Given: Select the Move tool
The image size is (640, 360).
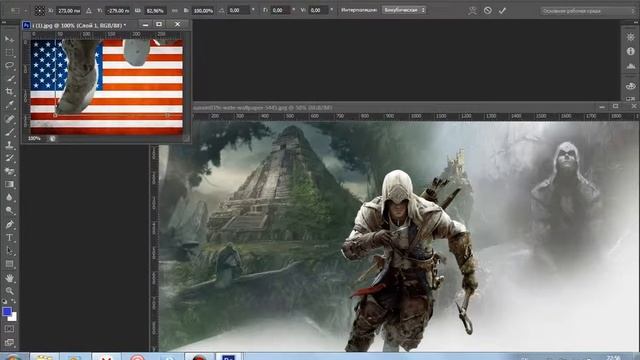Looking at the screenshot, I should 9,39.
